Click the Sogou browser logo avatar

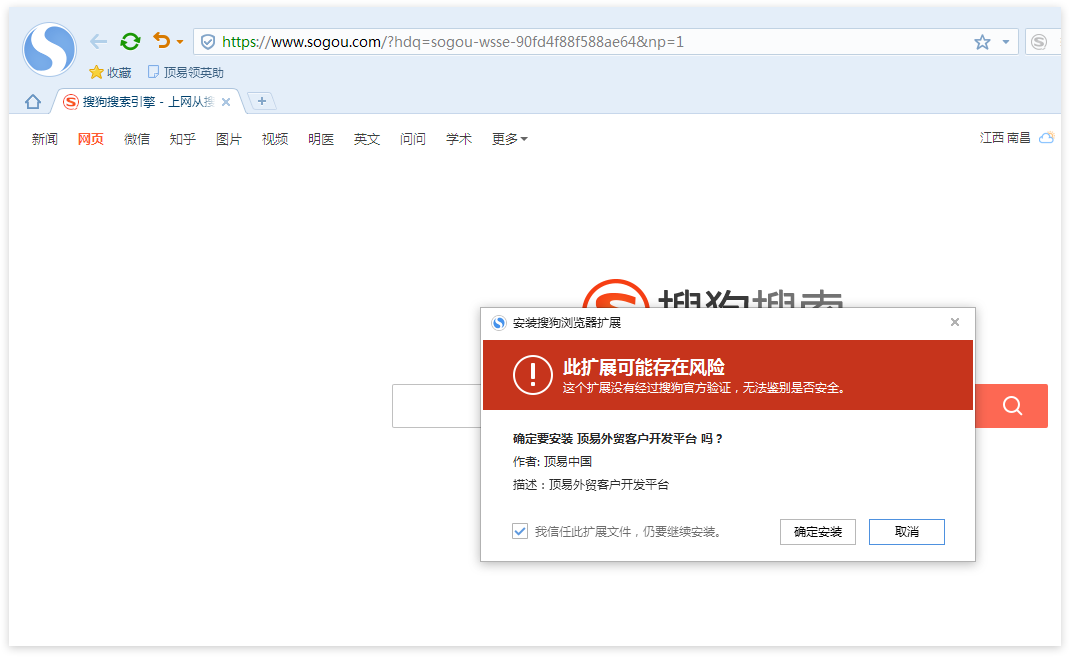[49, 49]
